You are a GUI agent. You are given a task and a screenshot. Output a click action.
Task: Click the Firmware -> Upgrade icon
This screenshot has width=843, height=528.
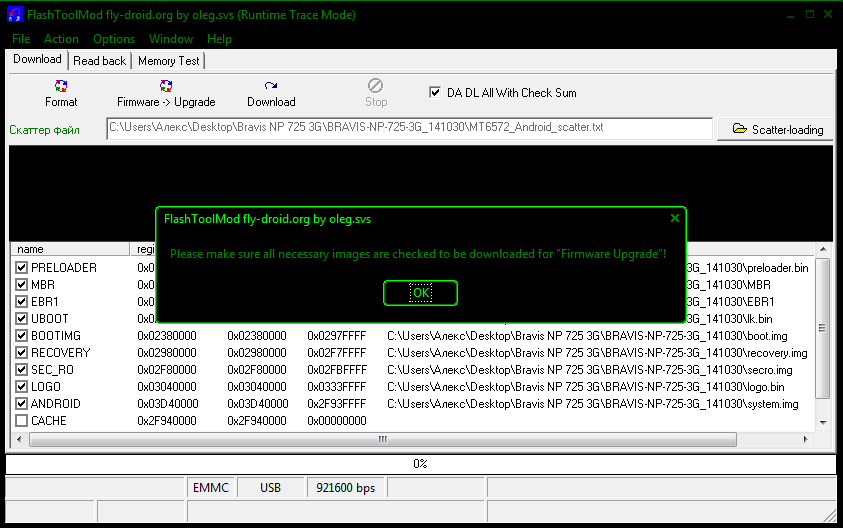pos(166,87)
